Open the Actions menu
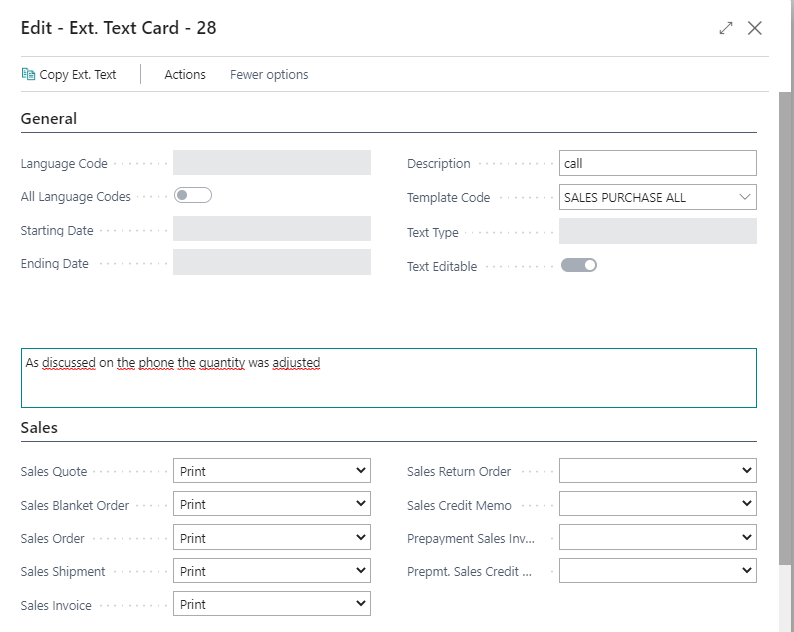 point(185,74)
